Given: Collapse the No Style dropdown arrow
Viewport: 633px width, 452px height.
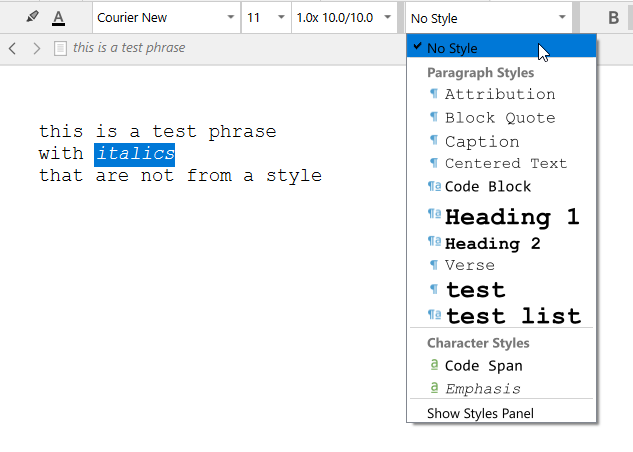Looking at the screenshot, I should (562, 17).
